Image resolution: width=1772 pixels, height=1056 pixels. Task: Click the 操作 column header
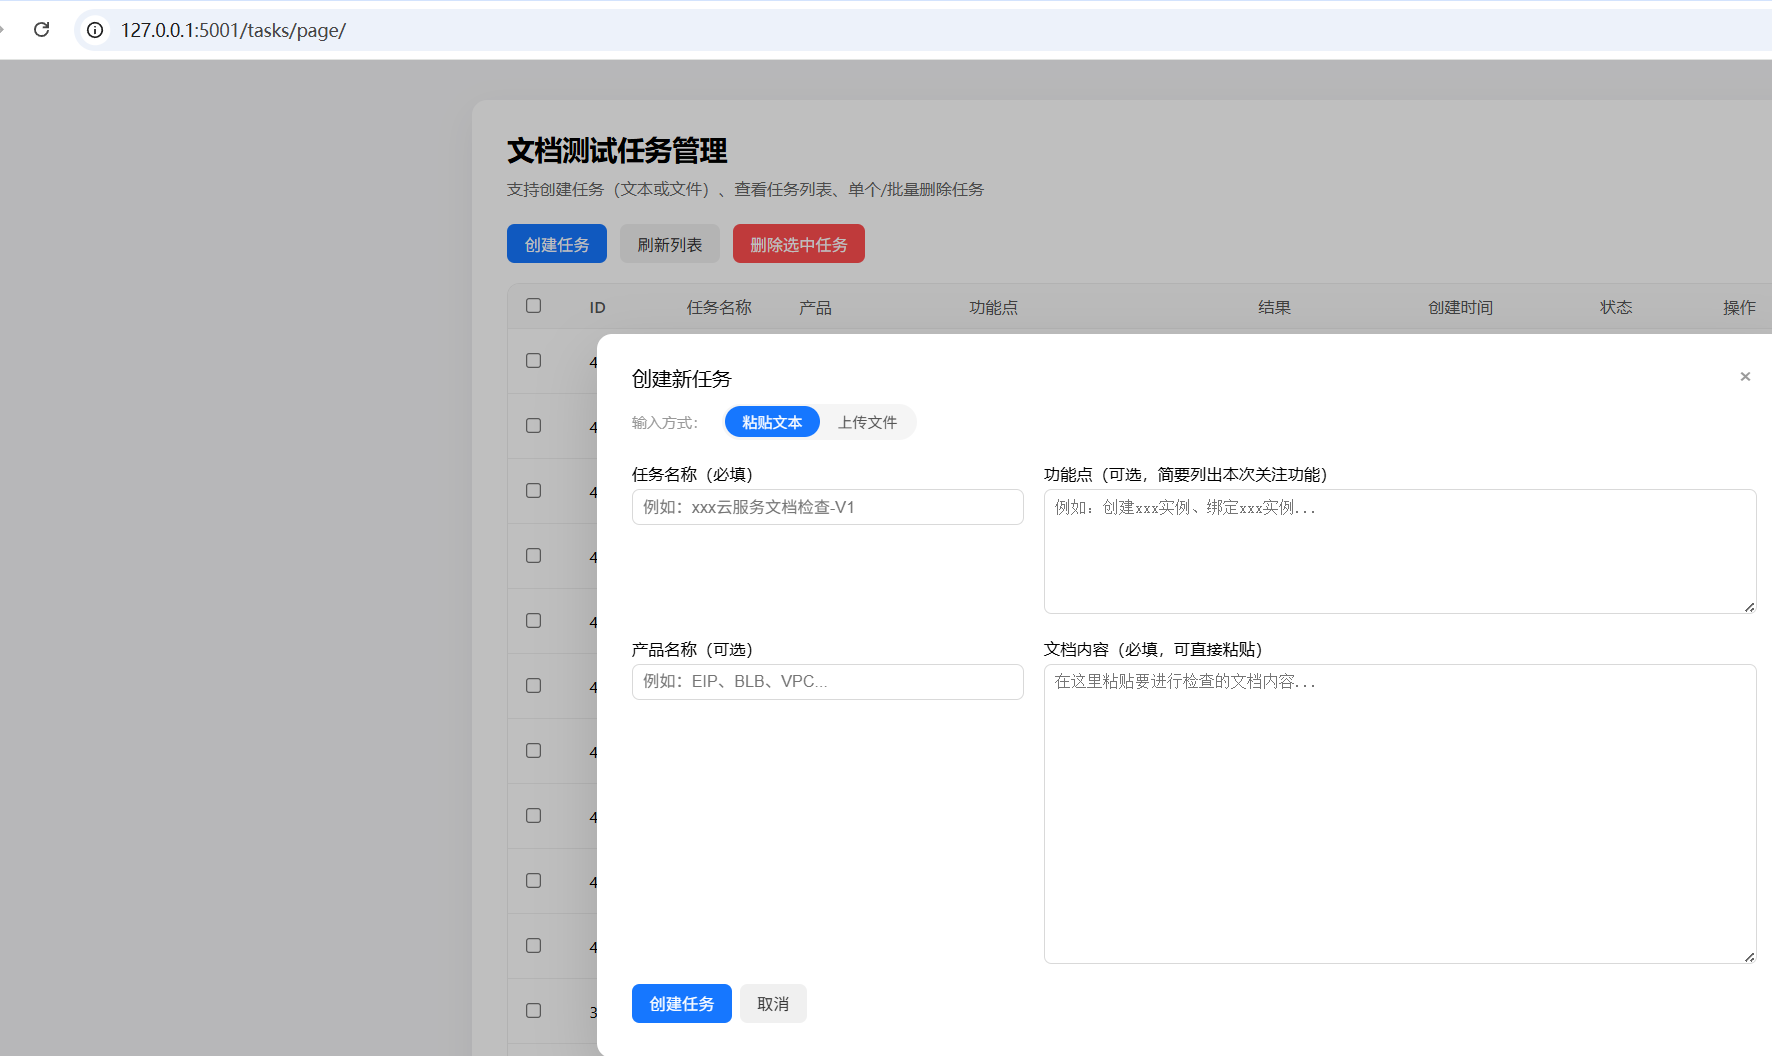click(1739, 308)
